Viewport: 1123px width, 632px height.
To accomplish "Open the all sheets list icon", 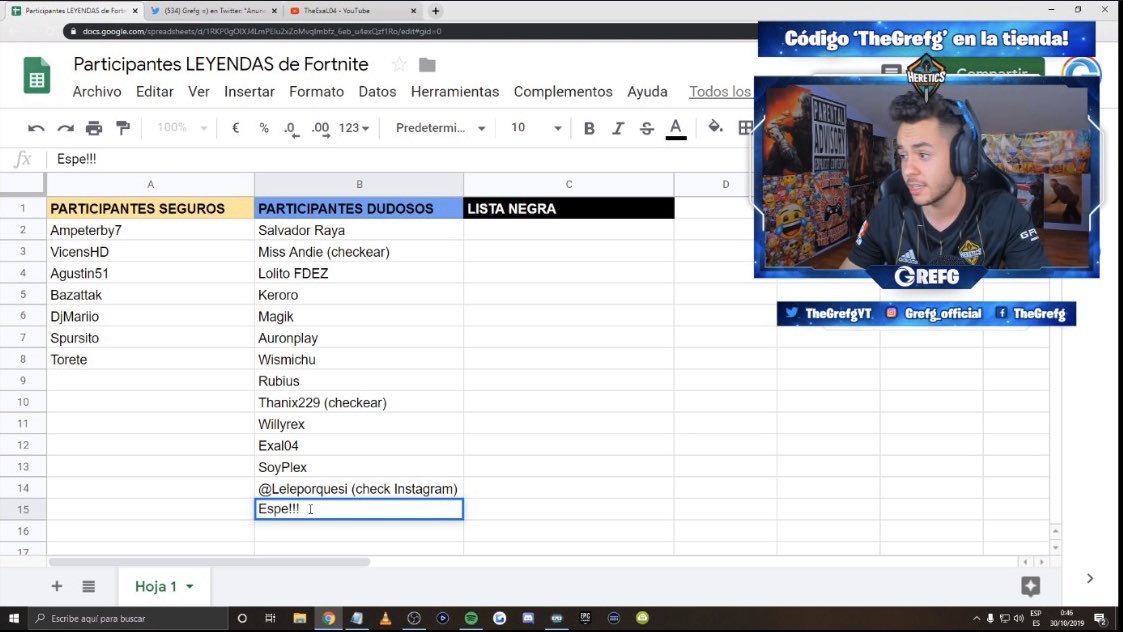I will click(88, 586).
